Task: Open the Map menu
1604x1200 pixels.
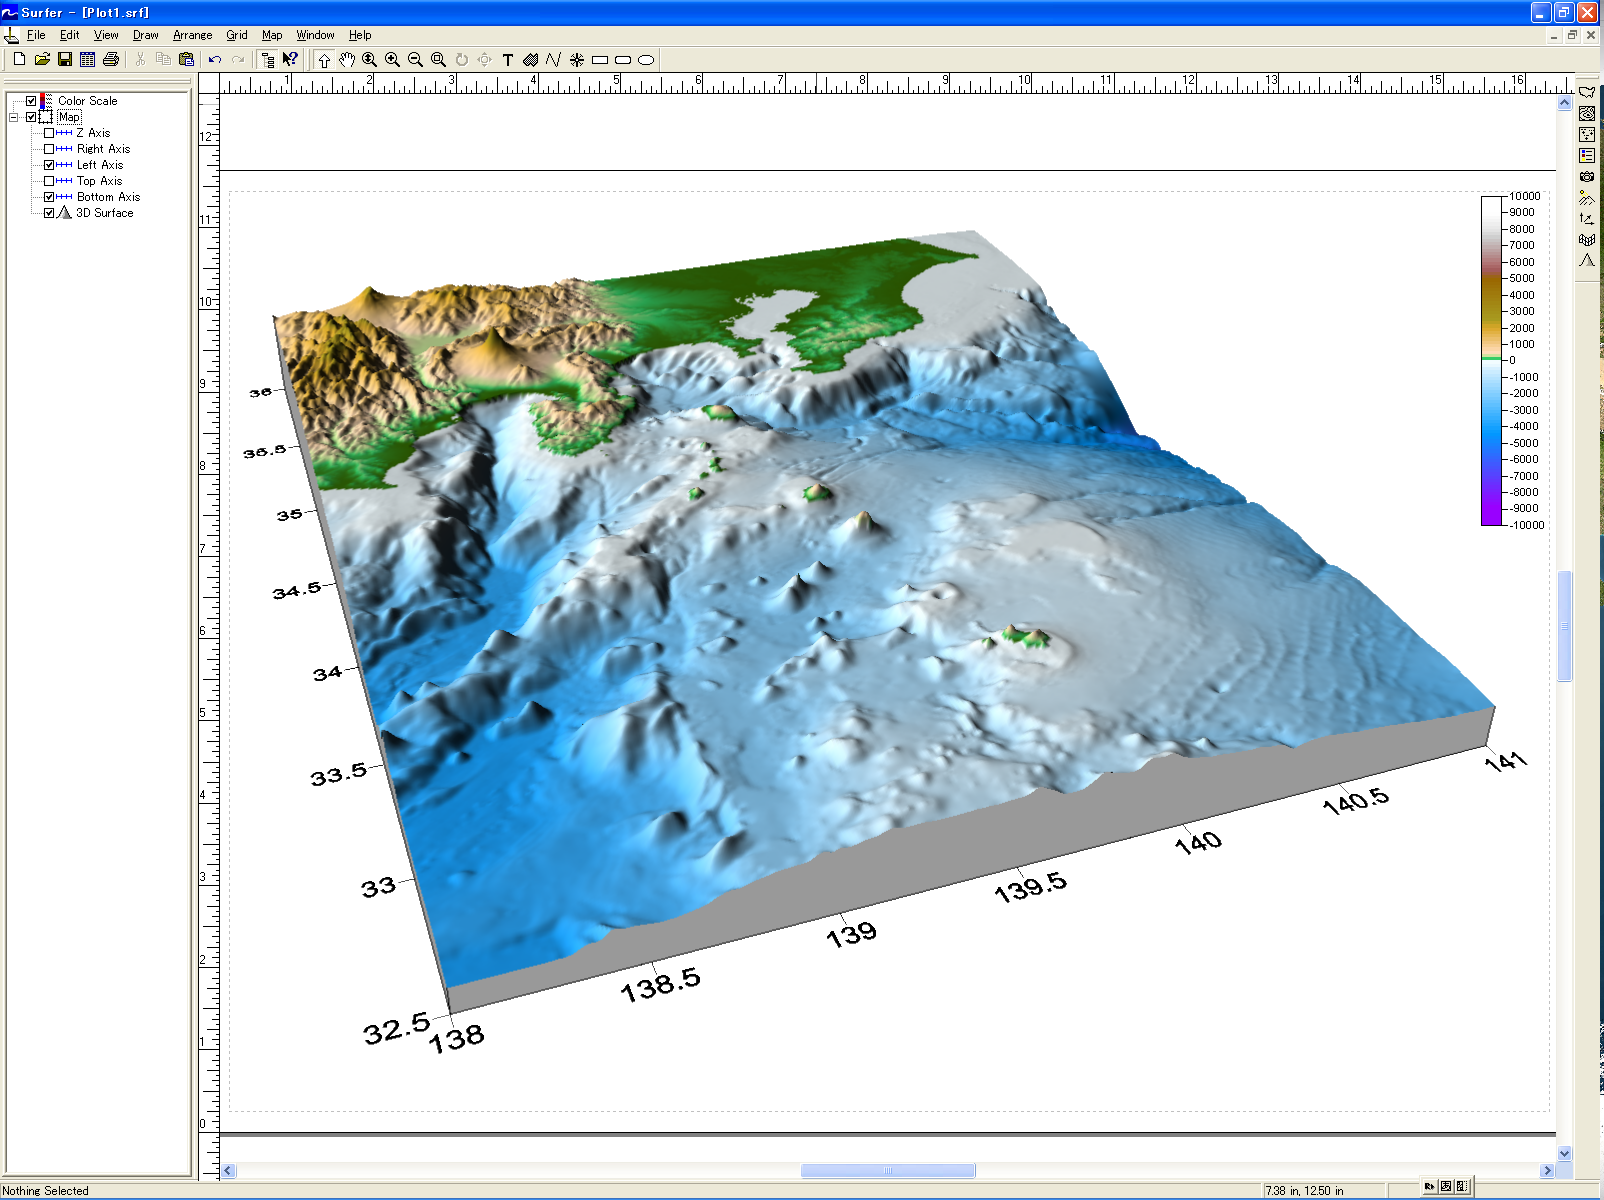Action: tap(272, 35)
